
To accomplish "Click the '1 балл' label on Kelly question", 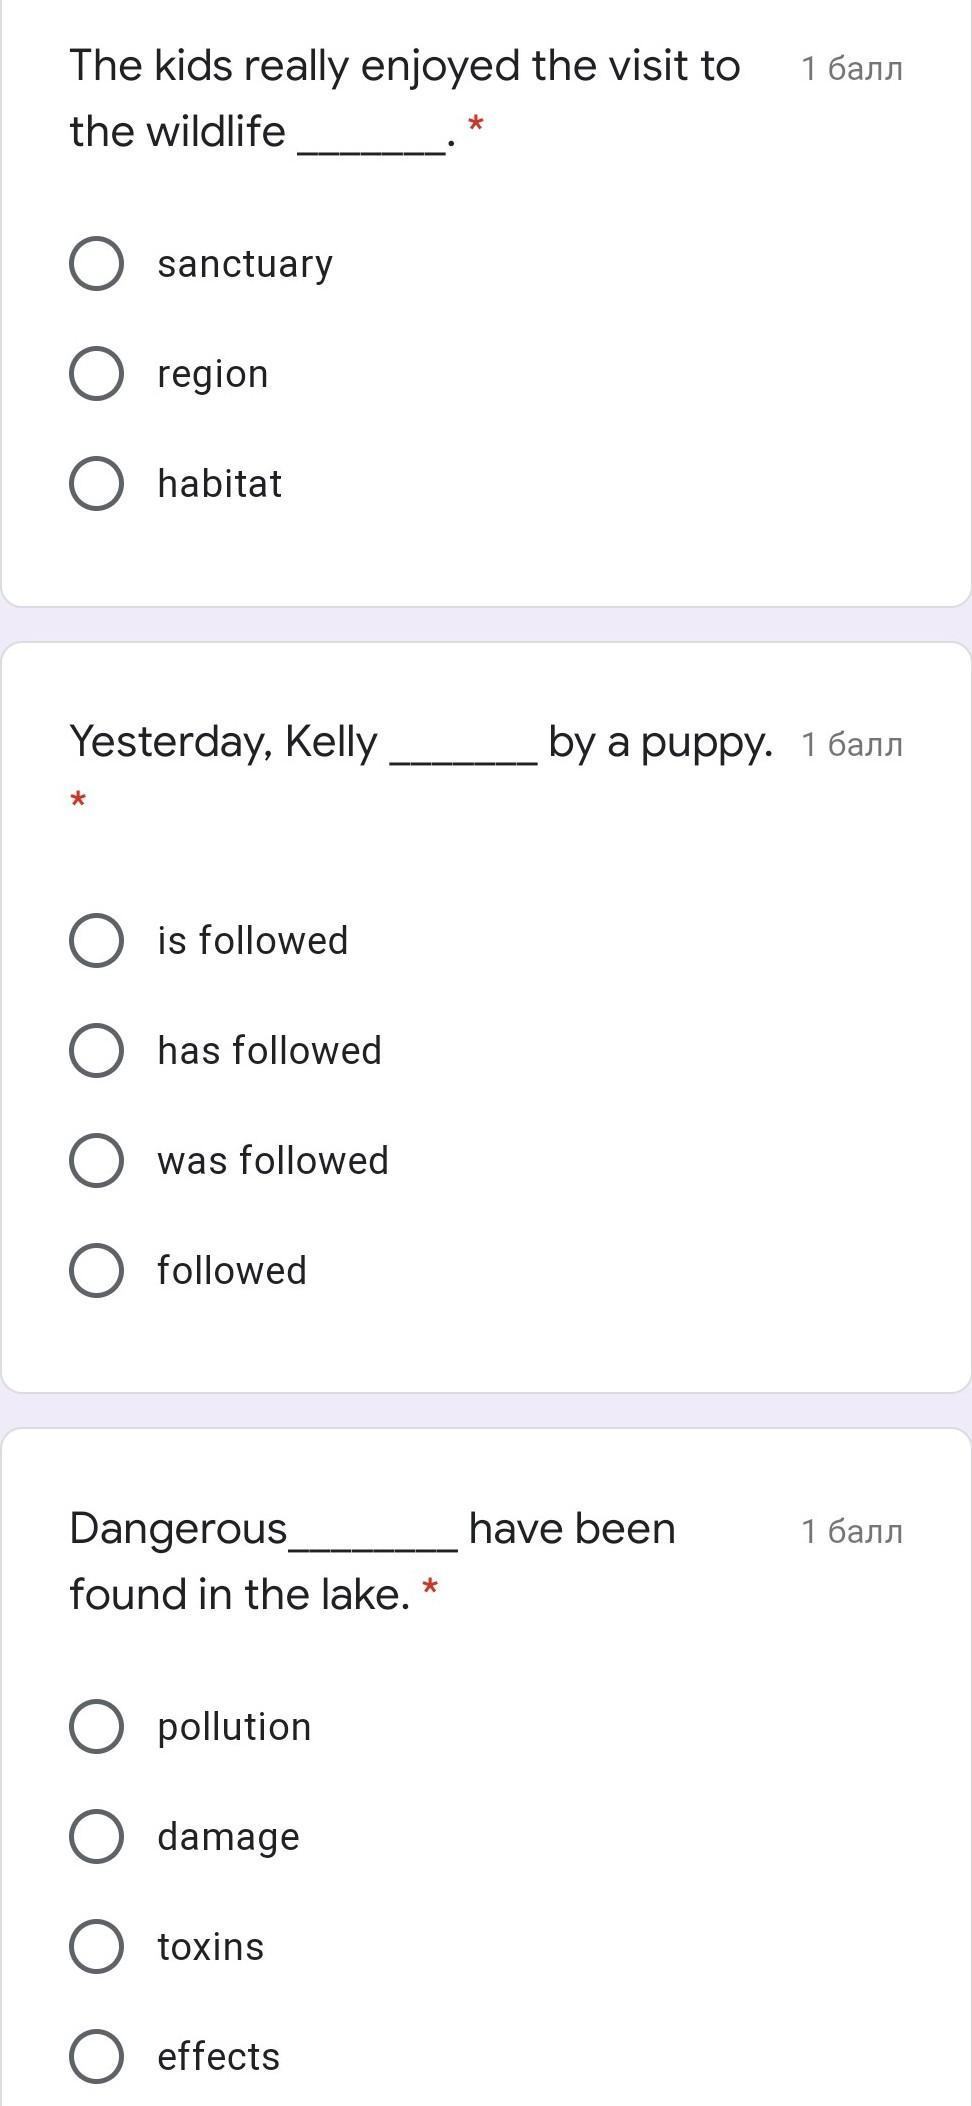I will (x=852, y=745).
